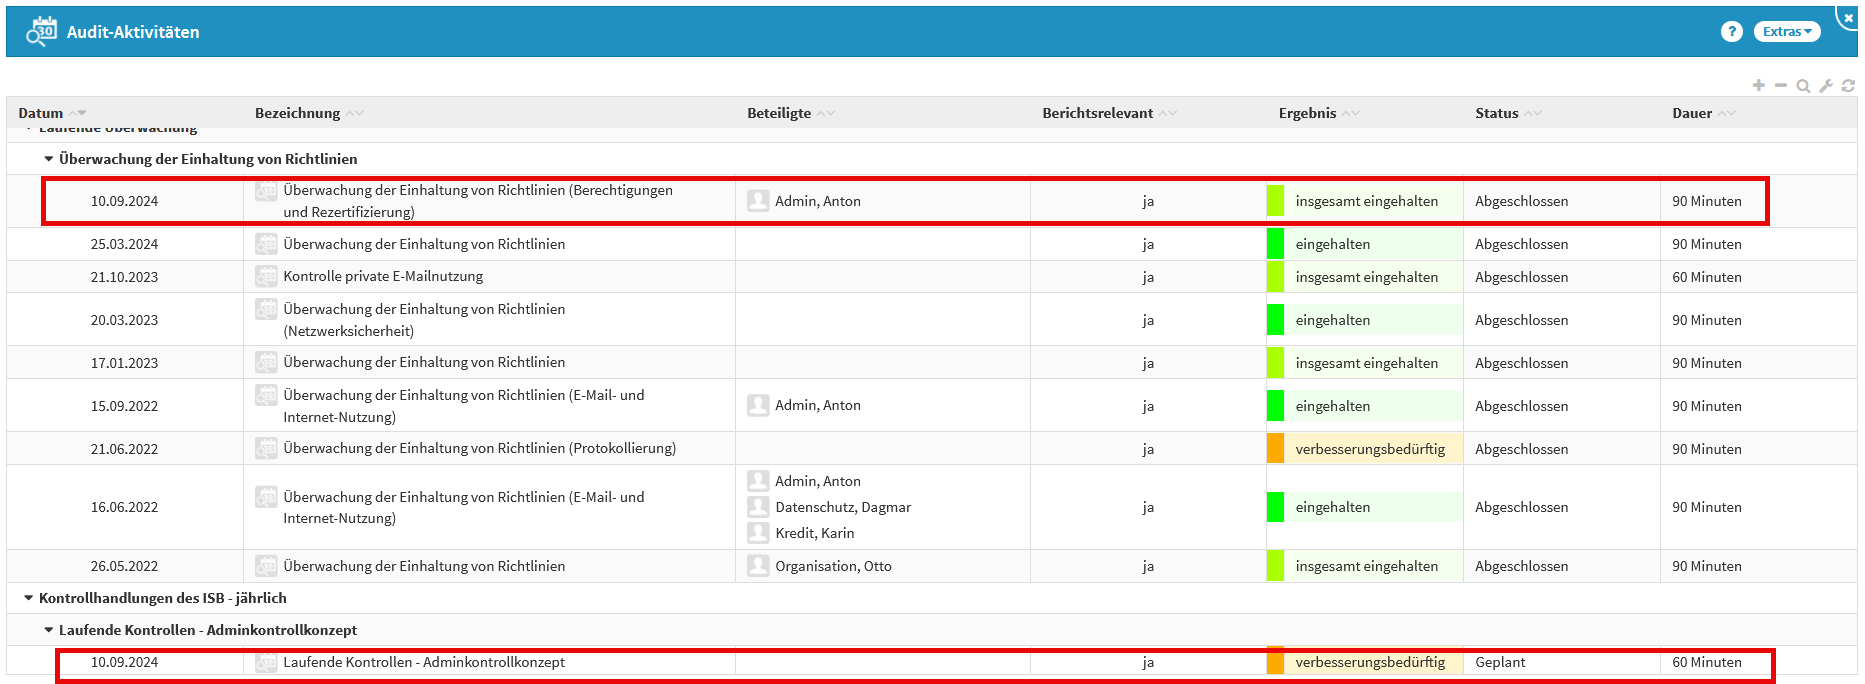Click the avatar icon next to Organisation, Otto
The height and width of the screenshot is (684, 1865).
(758, 566)
